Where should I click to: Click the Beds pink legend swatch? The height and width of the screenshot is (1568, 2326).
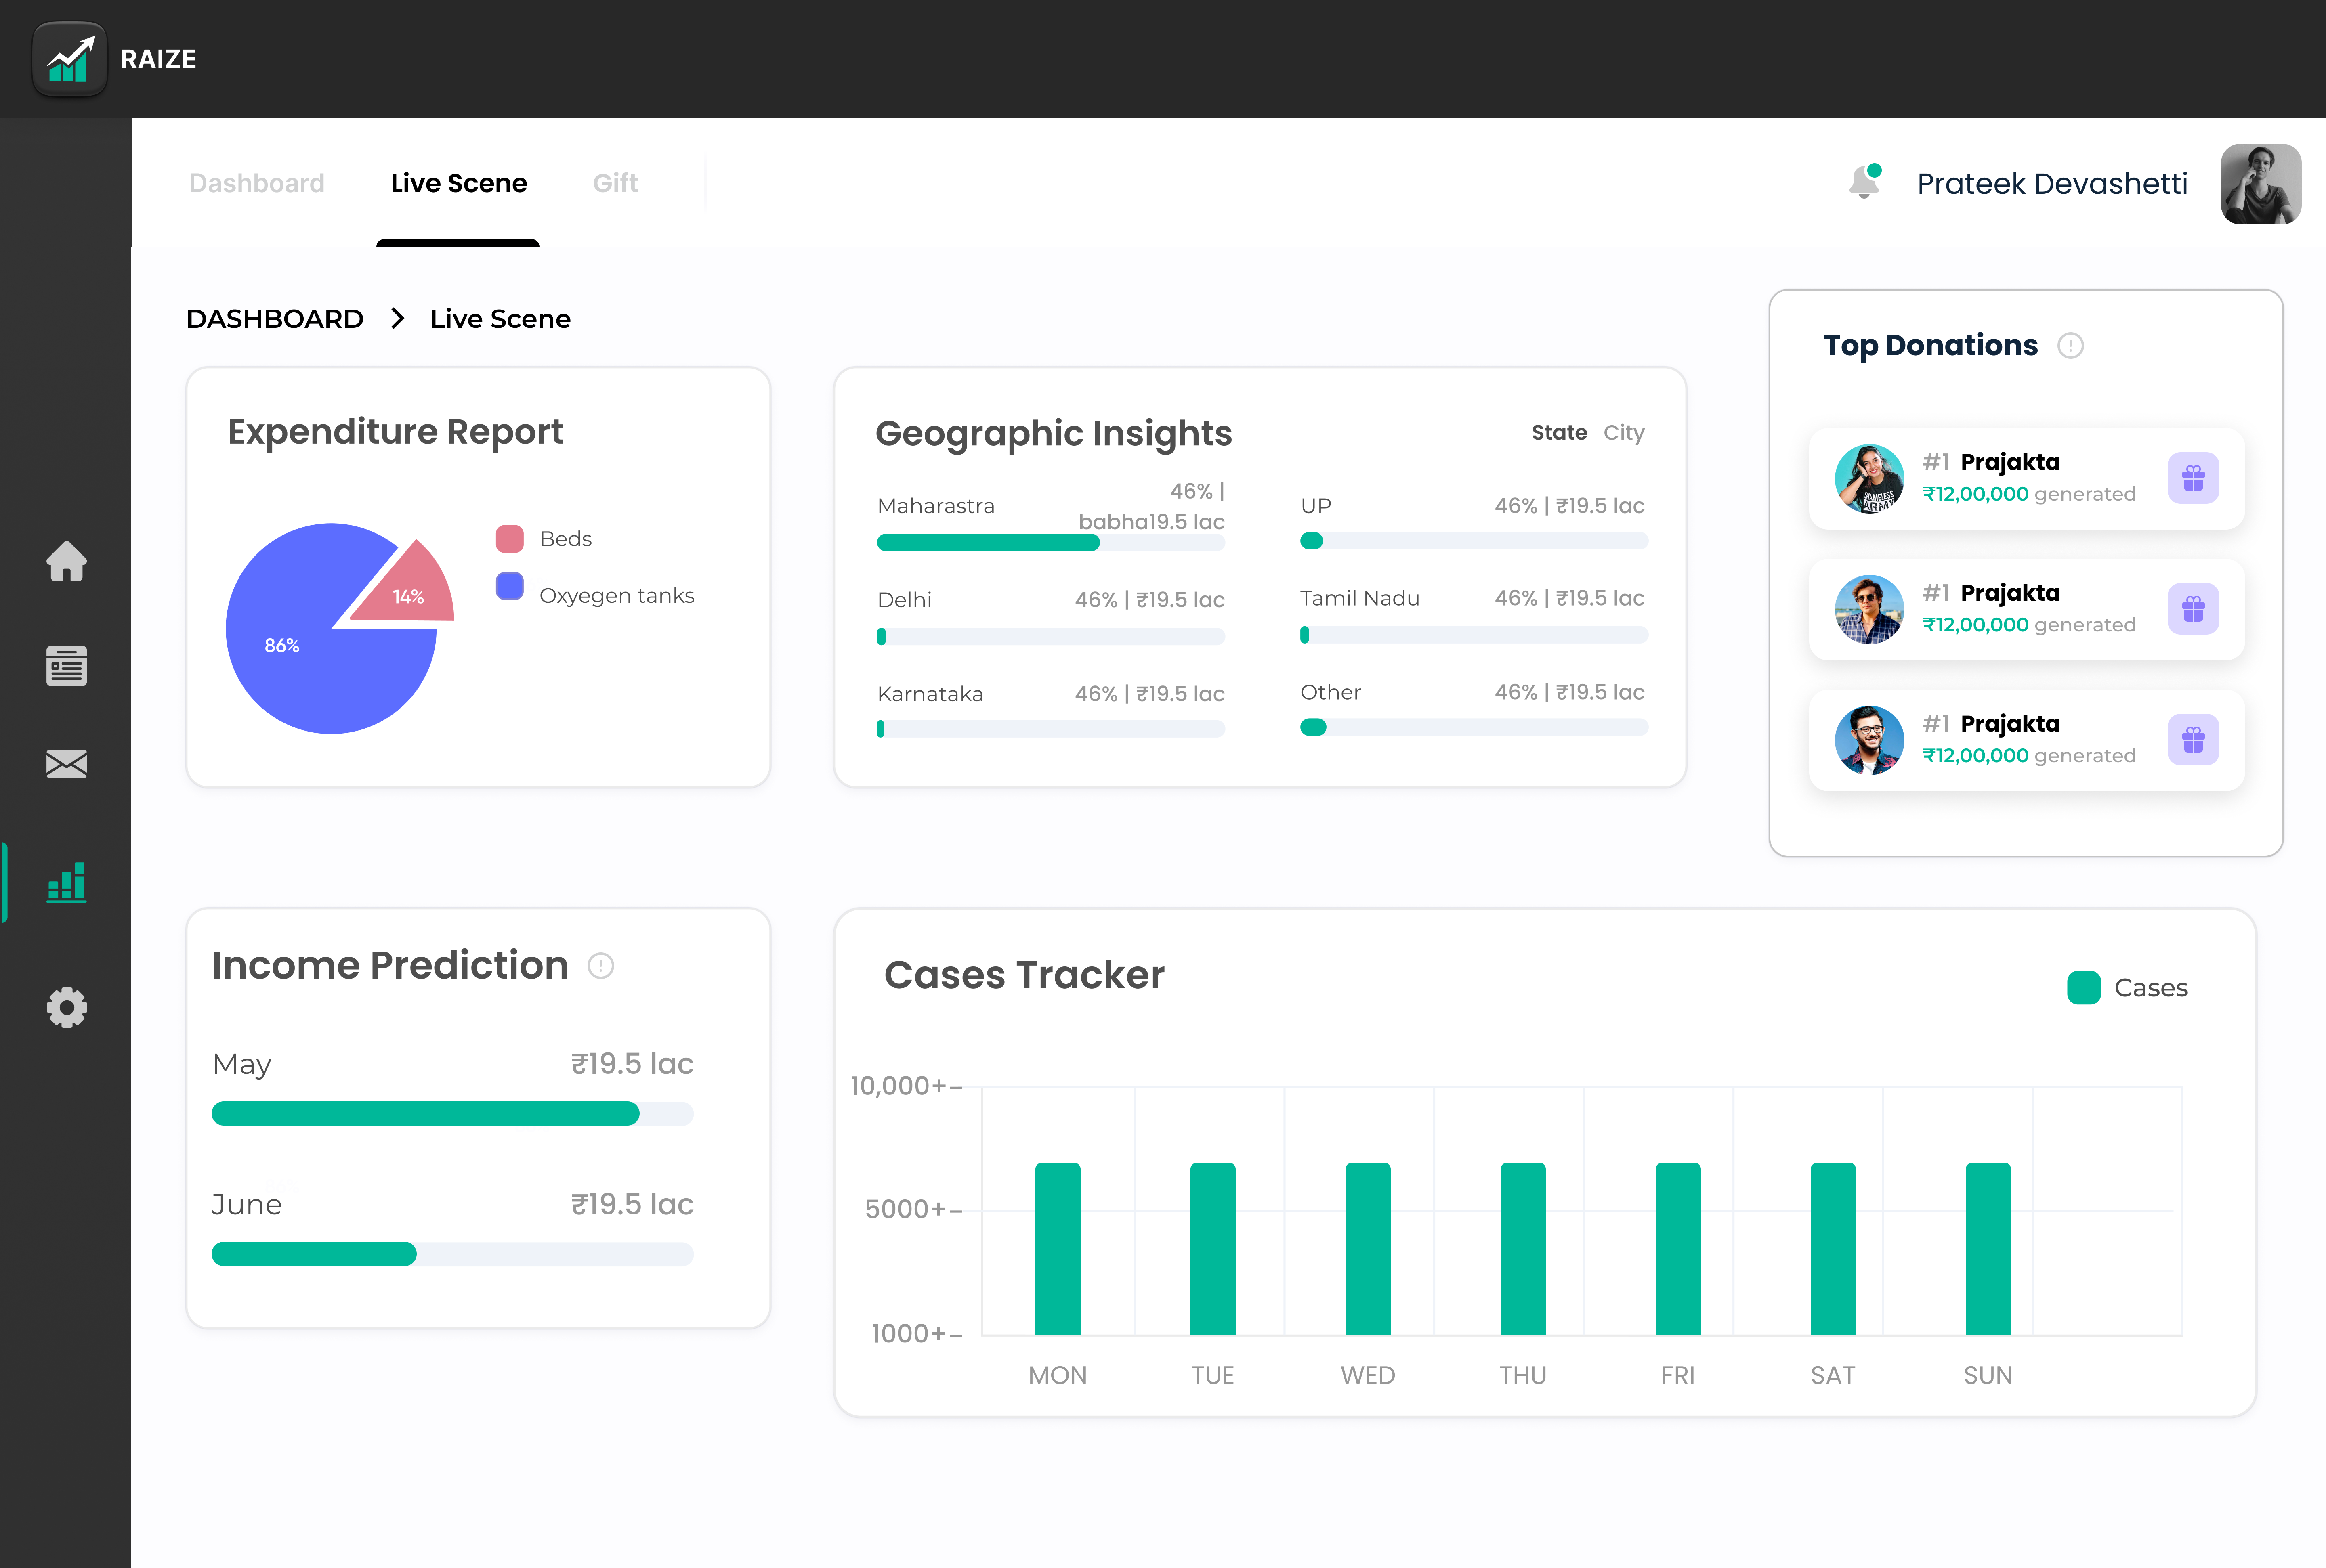pyautogui.click(x=510, y=539)
